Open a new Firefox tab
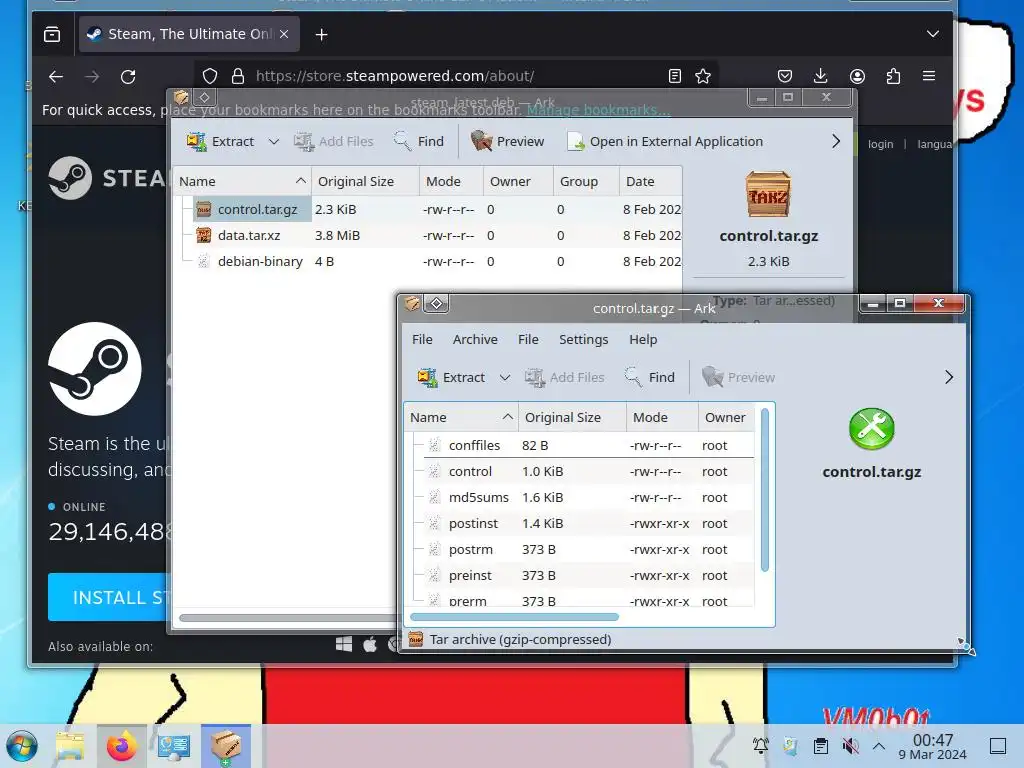 [x=321, y=35]
